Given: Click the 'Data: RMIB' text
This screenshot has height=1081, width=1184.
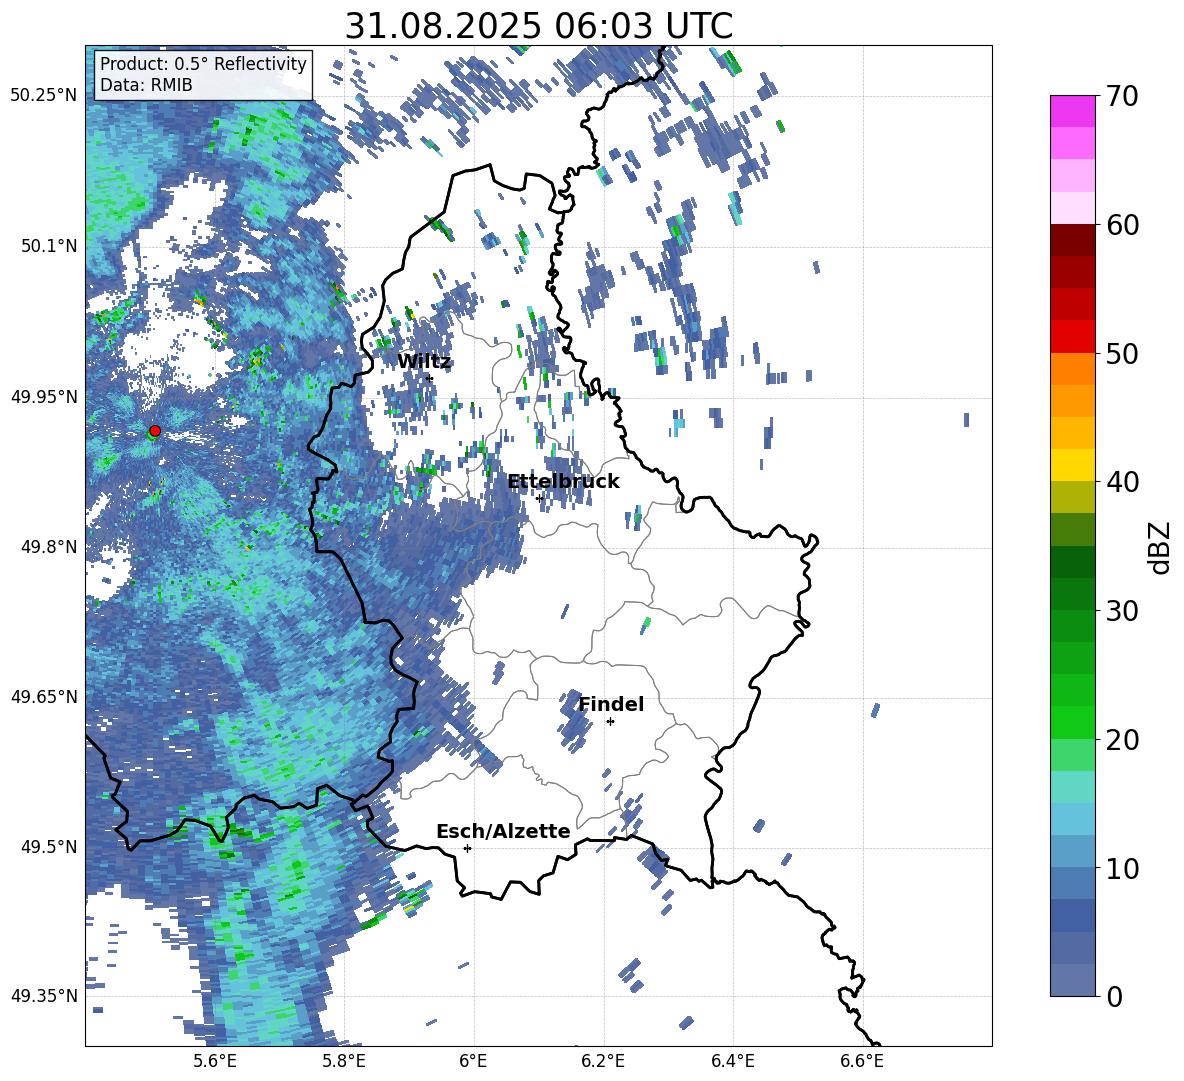Looking at the screenshot, I should point(146,85).
